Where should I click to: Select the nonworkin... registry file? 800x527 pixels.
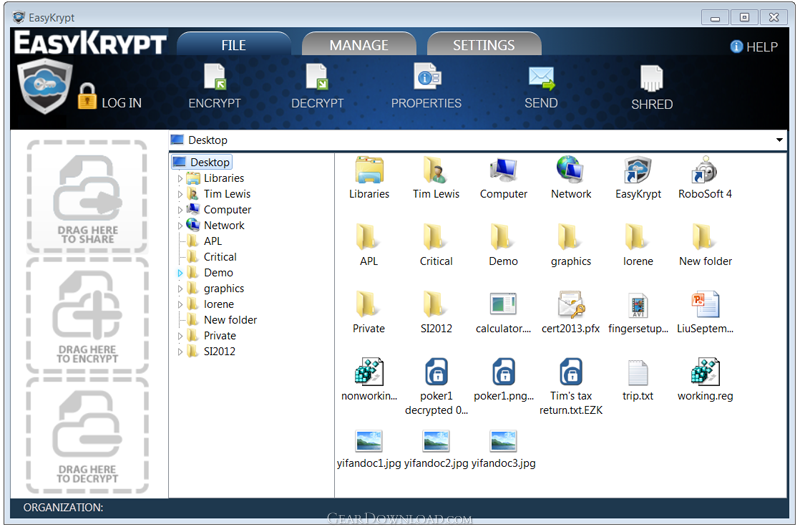click(369, 372)
